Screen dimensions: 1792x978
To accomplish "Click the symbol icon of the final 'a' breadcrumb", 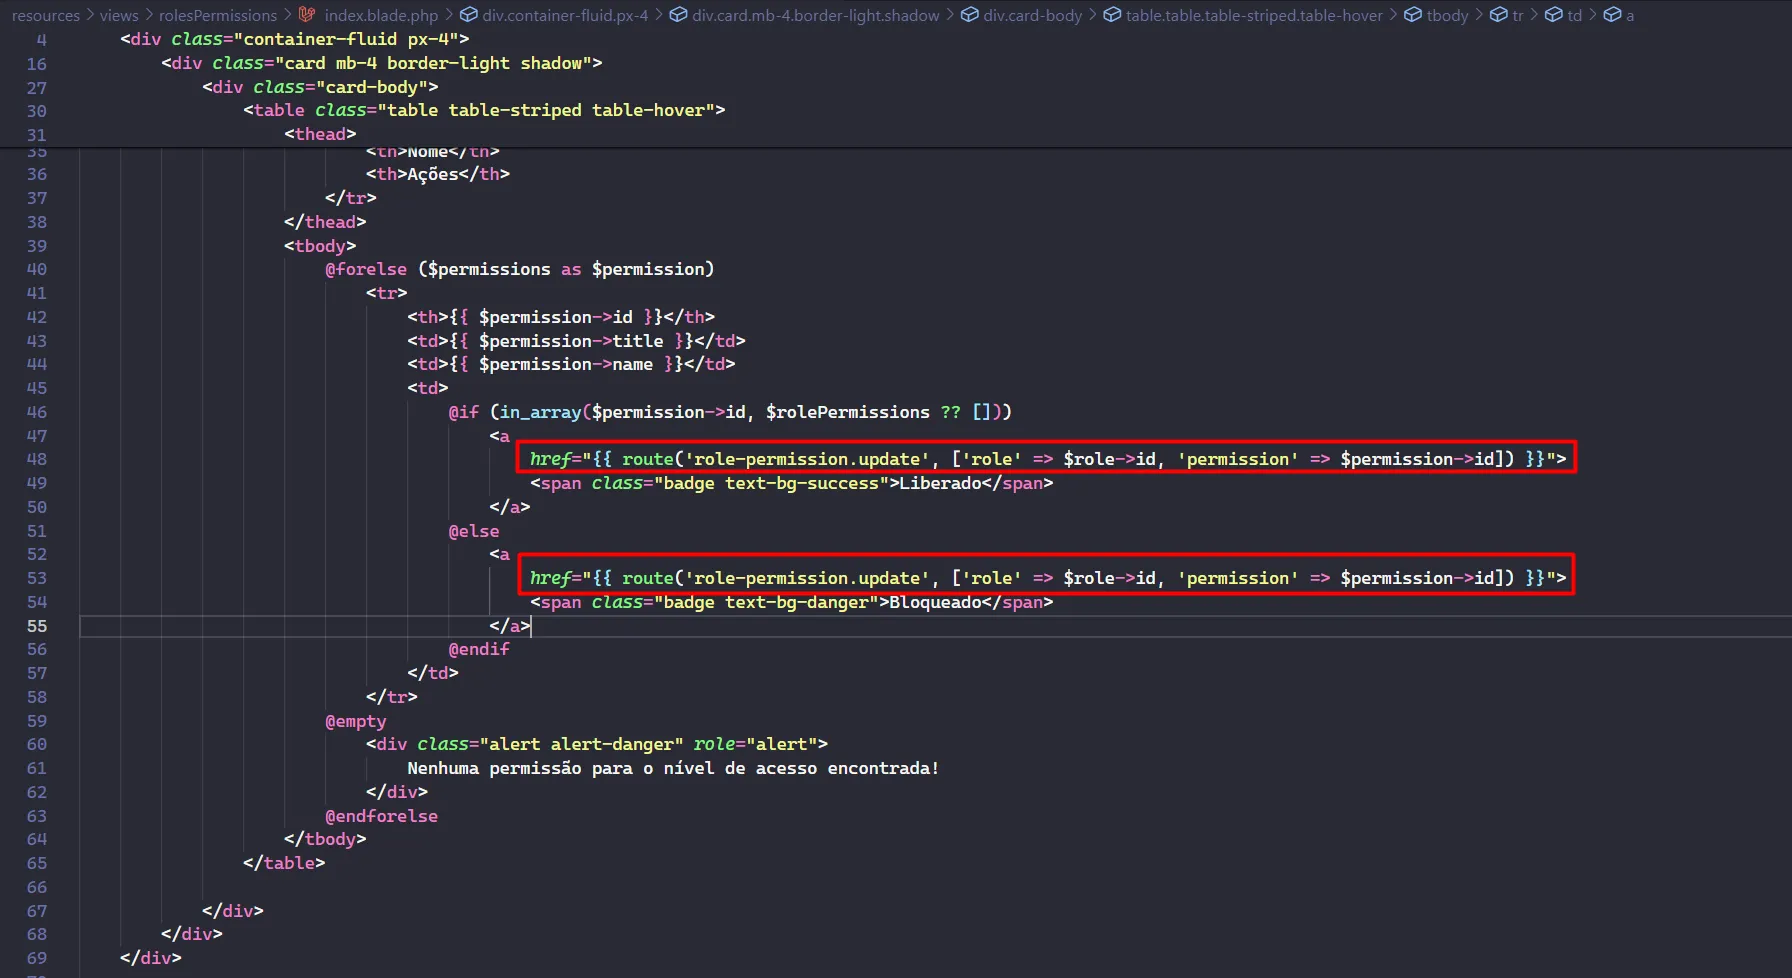I will coord(1612,15).
